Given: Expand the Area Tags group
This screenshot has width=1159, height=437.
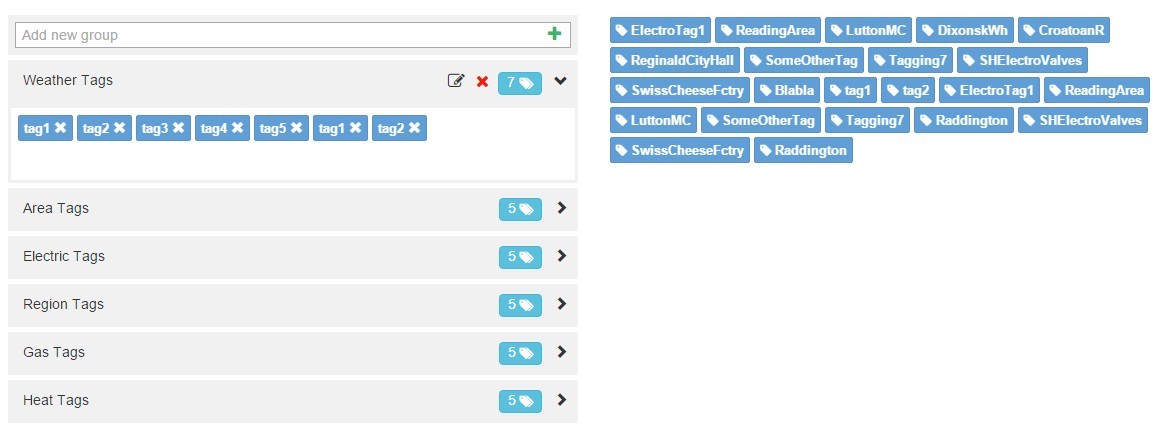Looking at the screenshot, I should 561,208.
